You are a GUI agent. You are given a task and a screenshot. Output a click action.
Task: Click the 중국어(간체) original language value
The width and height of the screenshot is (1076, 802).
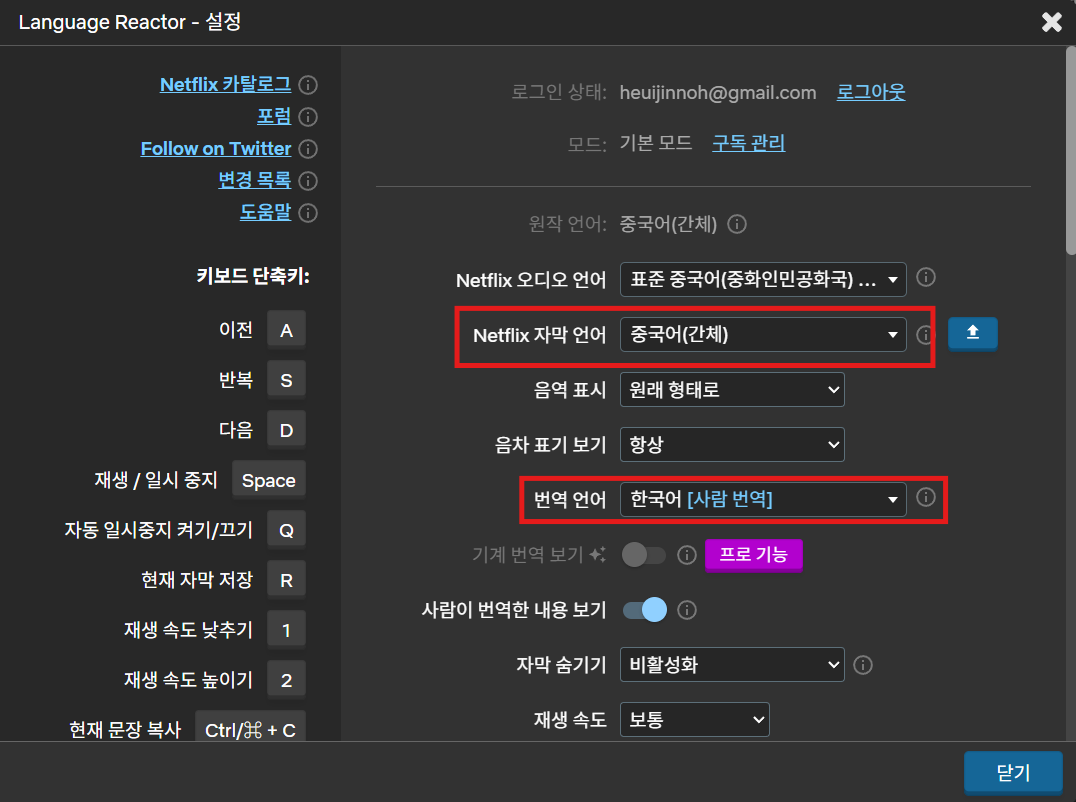668,224
